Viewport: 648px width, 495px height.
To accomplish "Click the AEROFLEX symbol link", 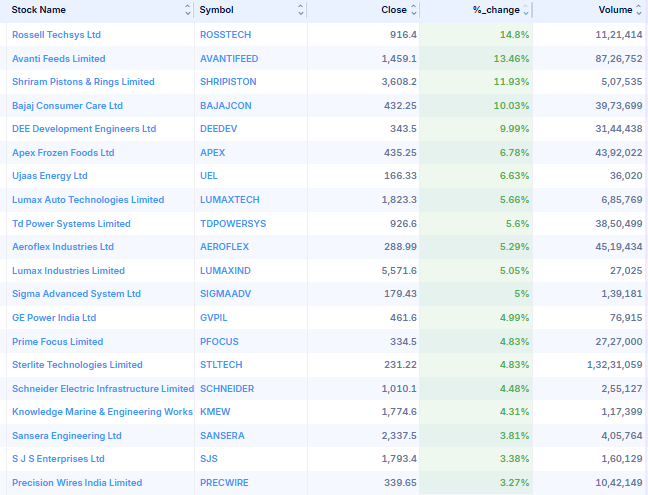I will coord(224,247).
